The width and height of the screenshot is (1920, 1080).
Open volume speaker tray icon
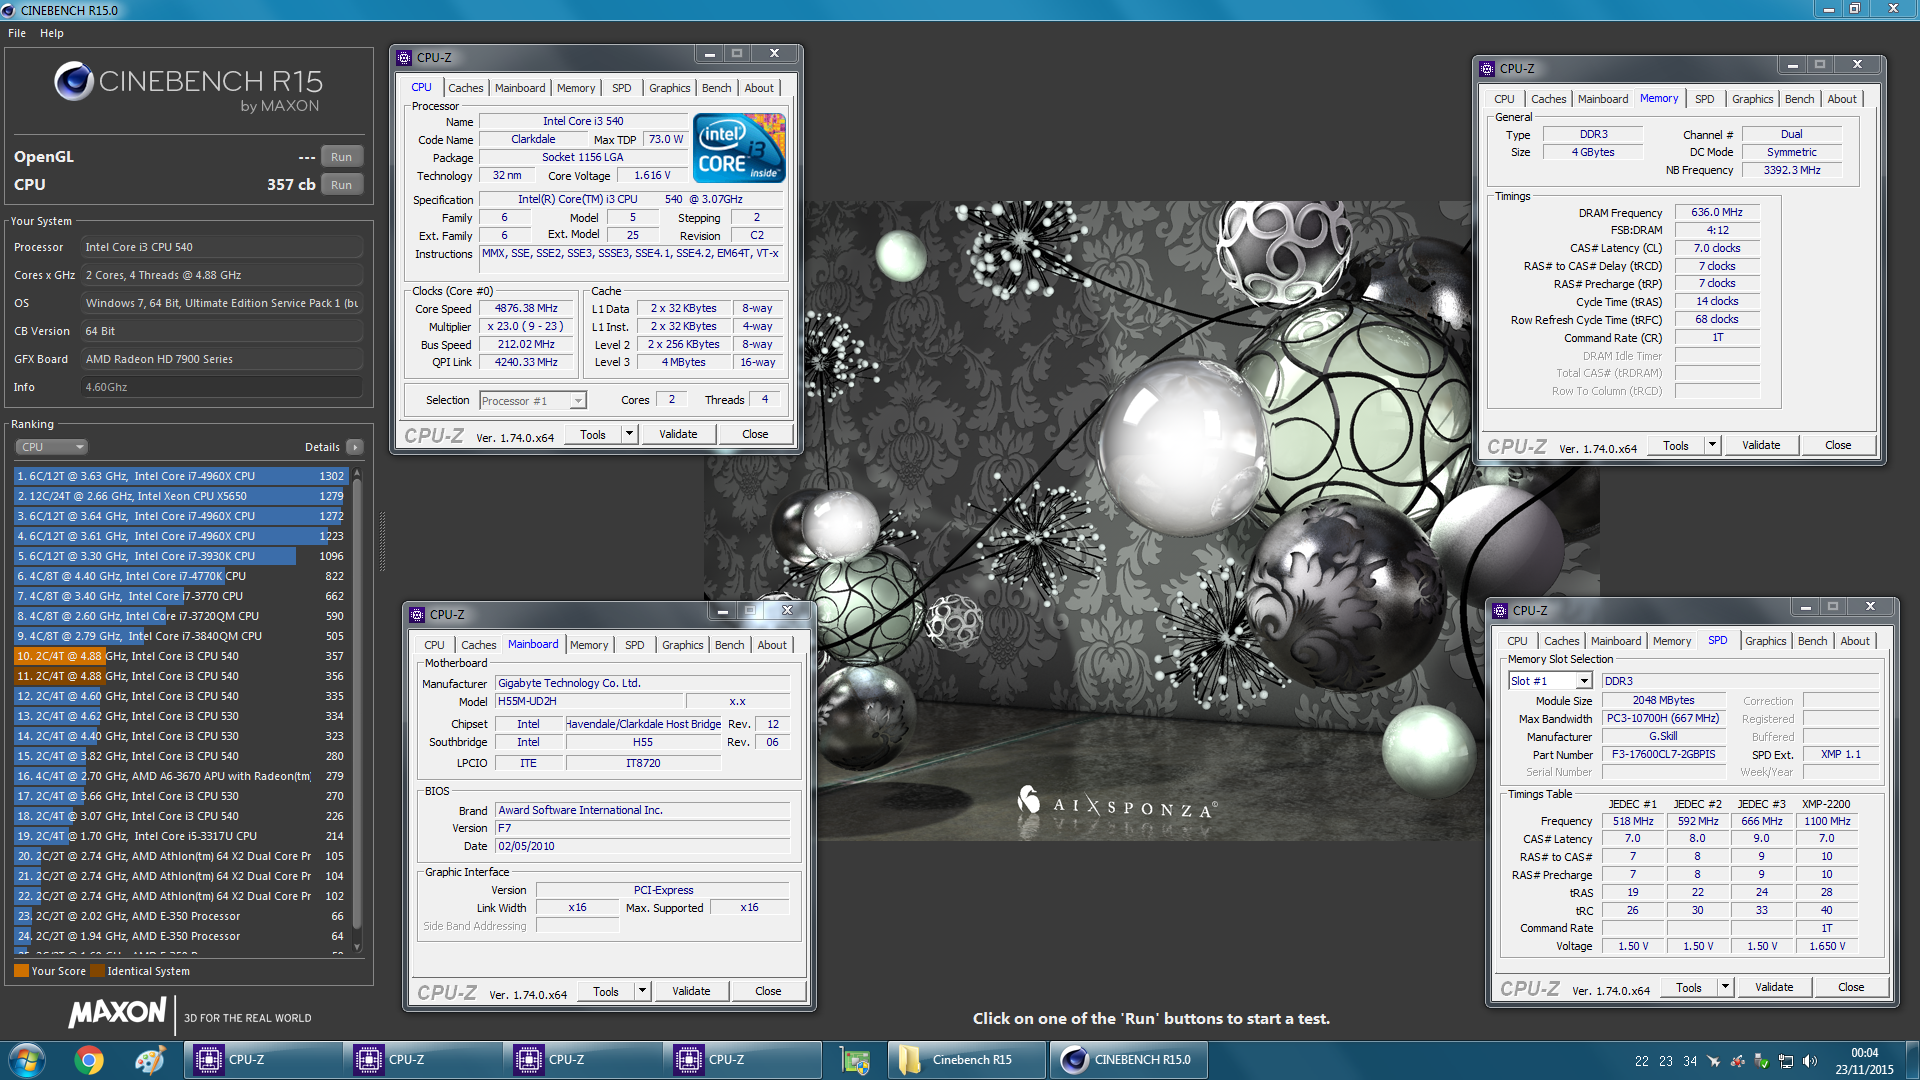tap(1809, 1061)
